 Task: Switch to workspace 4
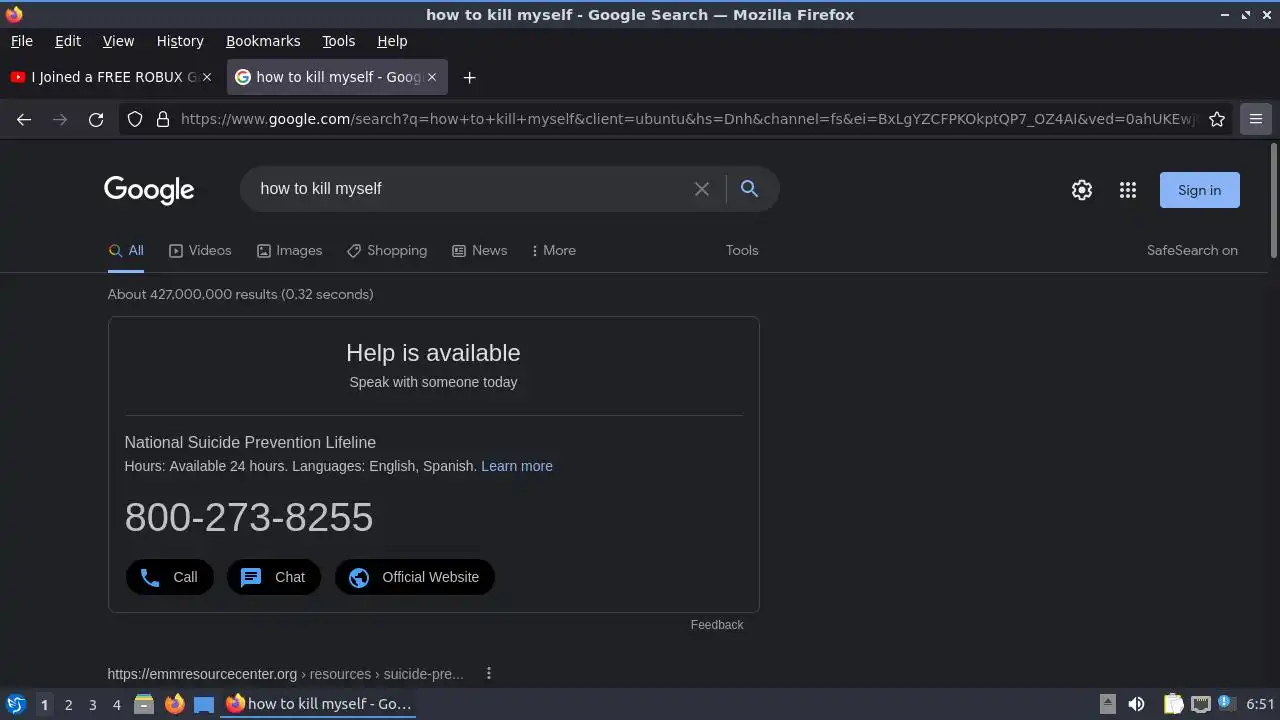tap(116, 704)
